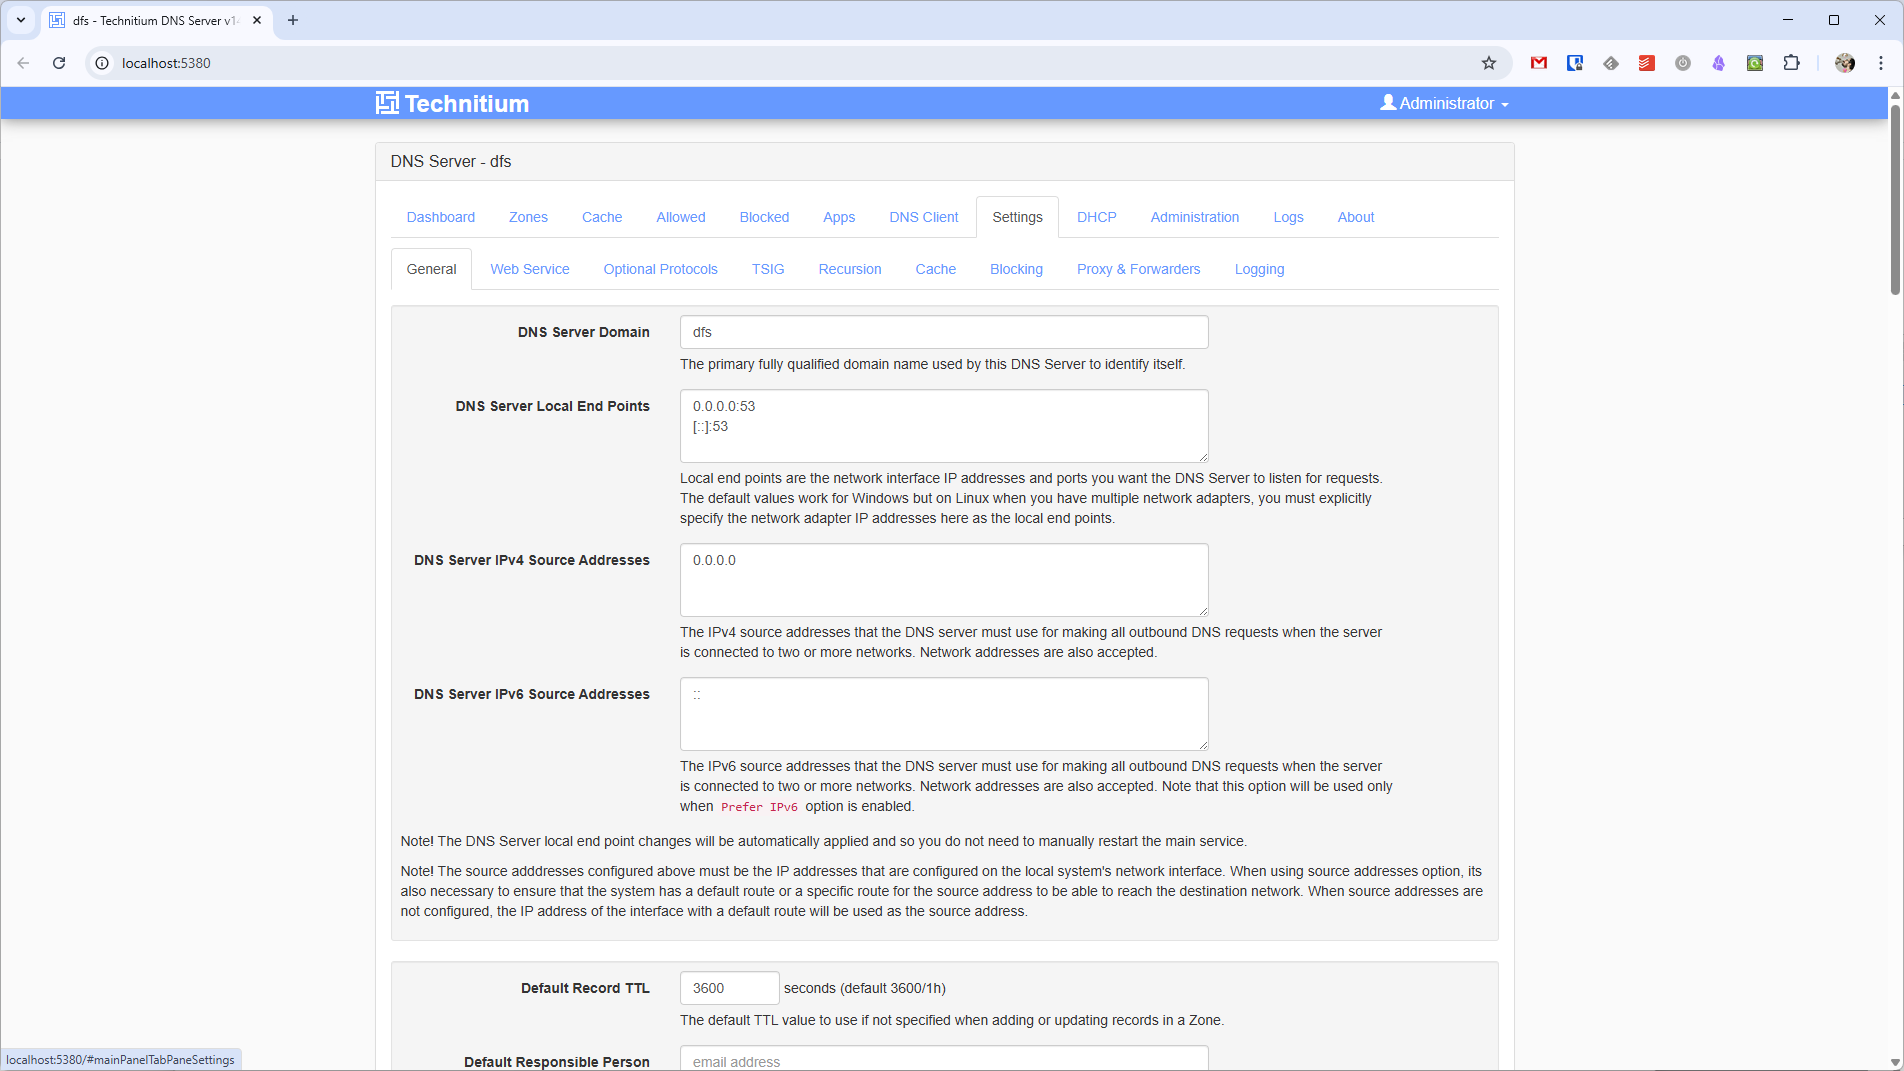The image size is (1904, 1071).
Task: Select the Web Service settings tab
Action: click(x=529, y=269)
